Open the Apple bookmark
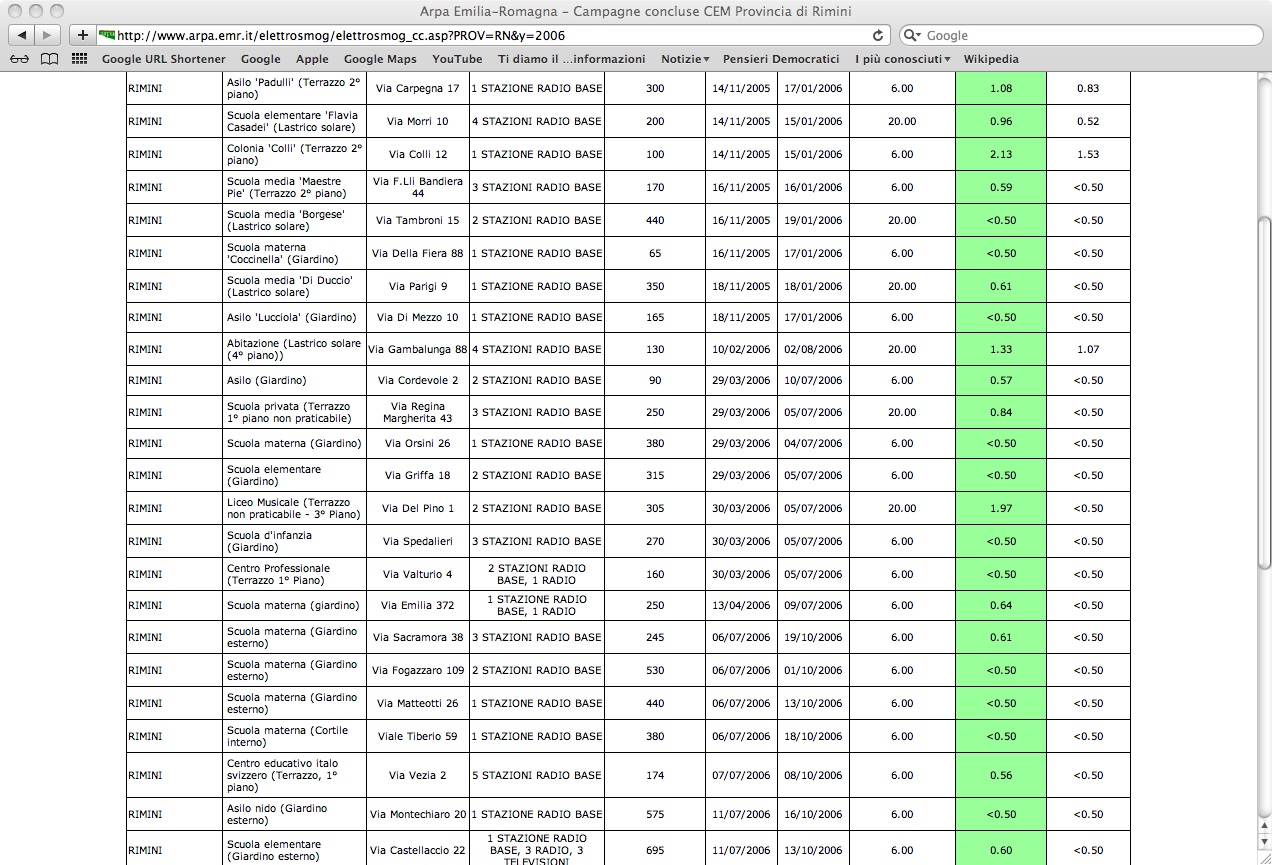The height and width of the screenshot is (865, 1272). [312, 59]
